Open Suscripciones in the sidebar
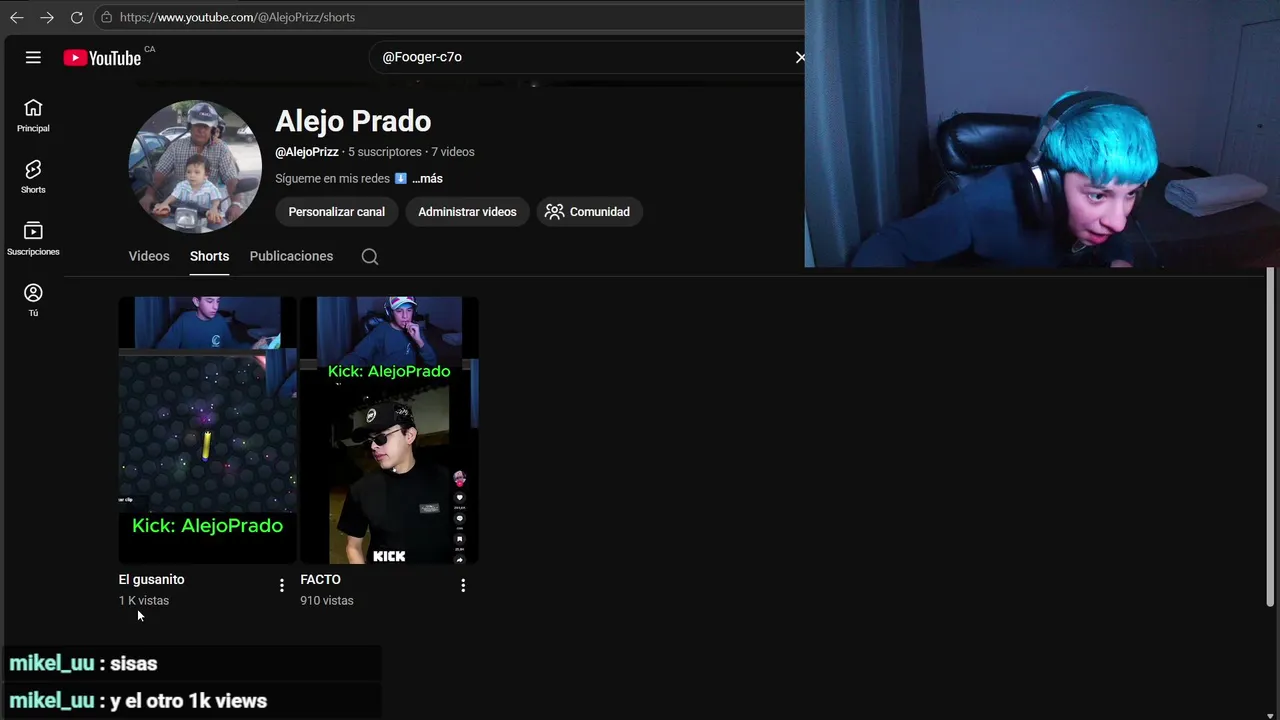 [33, 239]
